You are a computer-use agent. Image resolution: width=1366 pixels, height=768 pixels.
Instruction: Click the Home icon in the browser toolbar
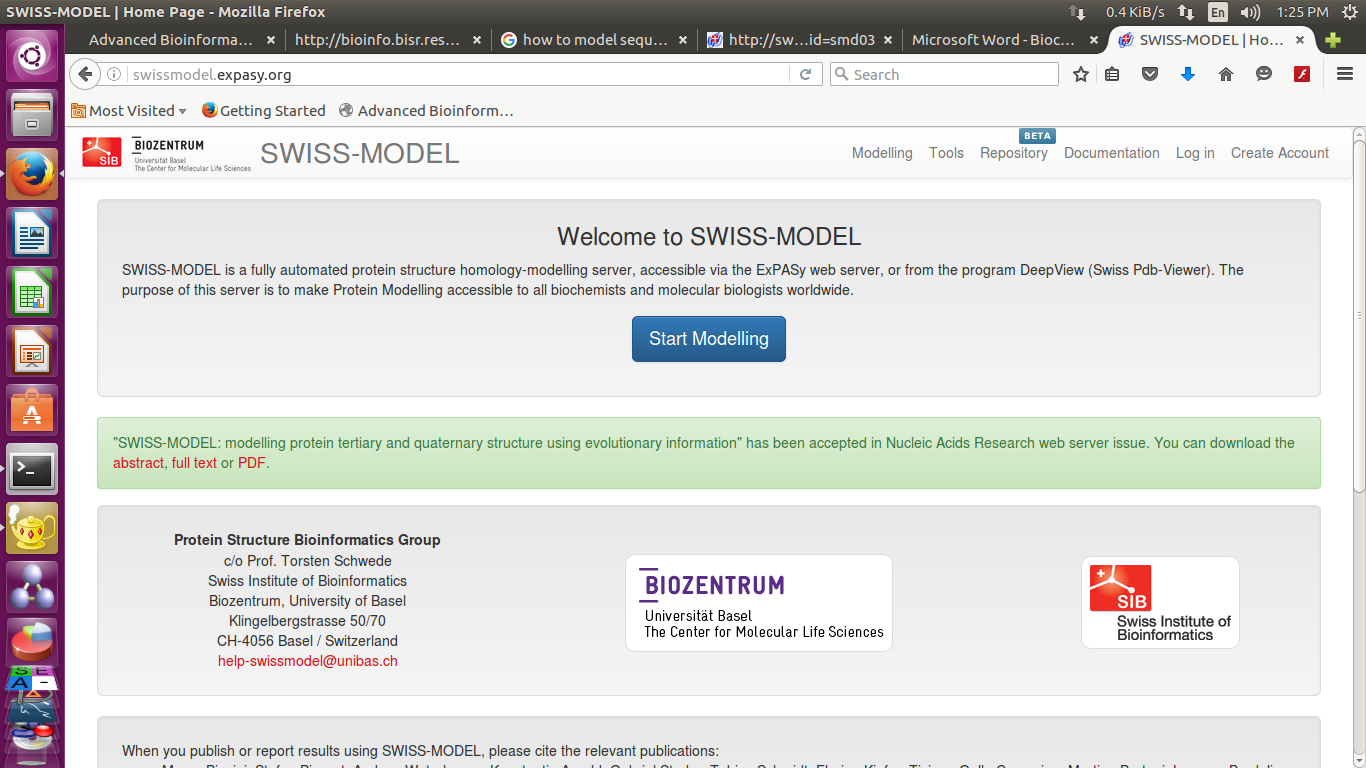point(1225,74)
